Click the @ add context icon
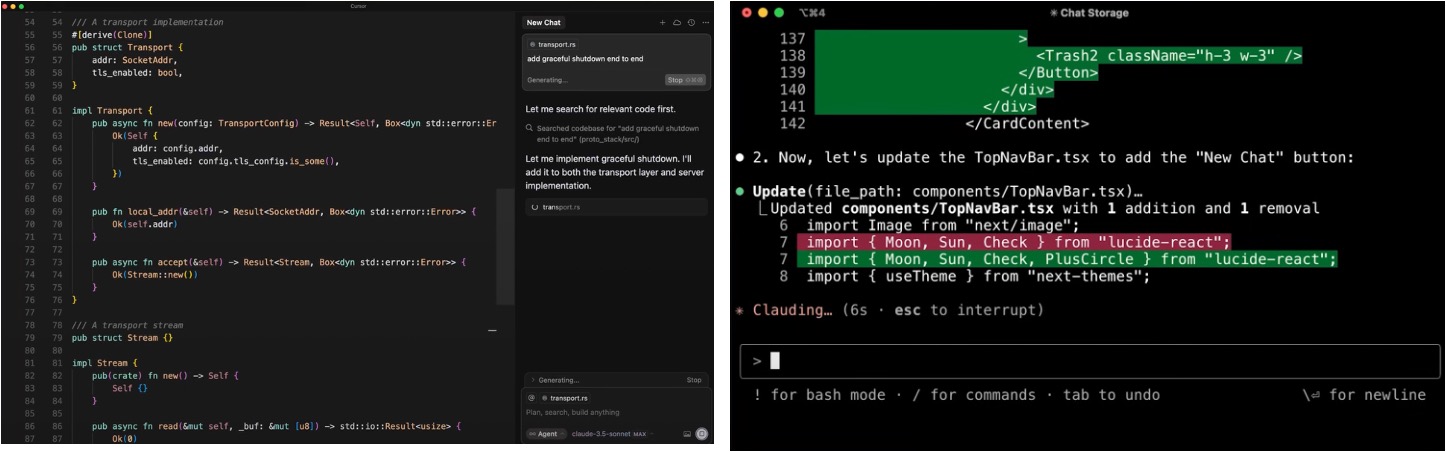The width and height of the screenshot is (1446, 452). point(531,397)
